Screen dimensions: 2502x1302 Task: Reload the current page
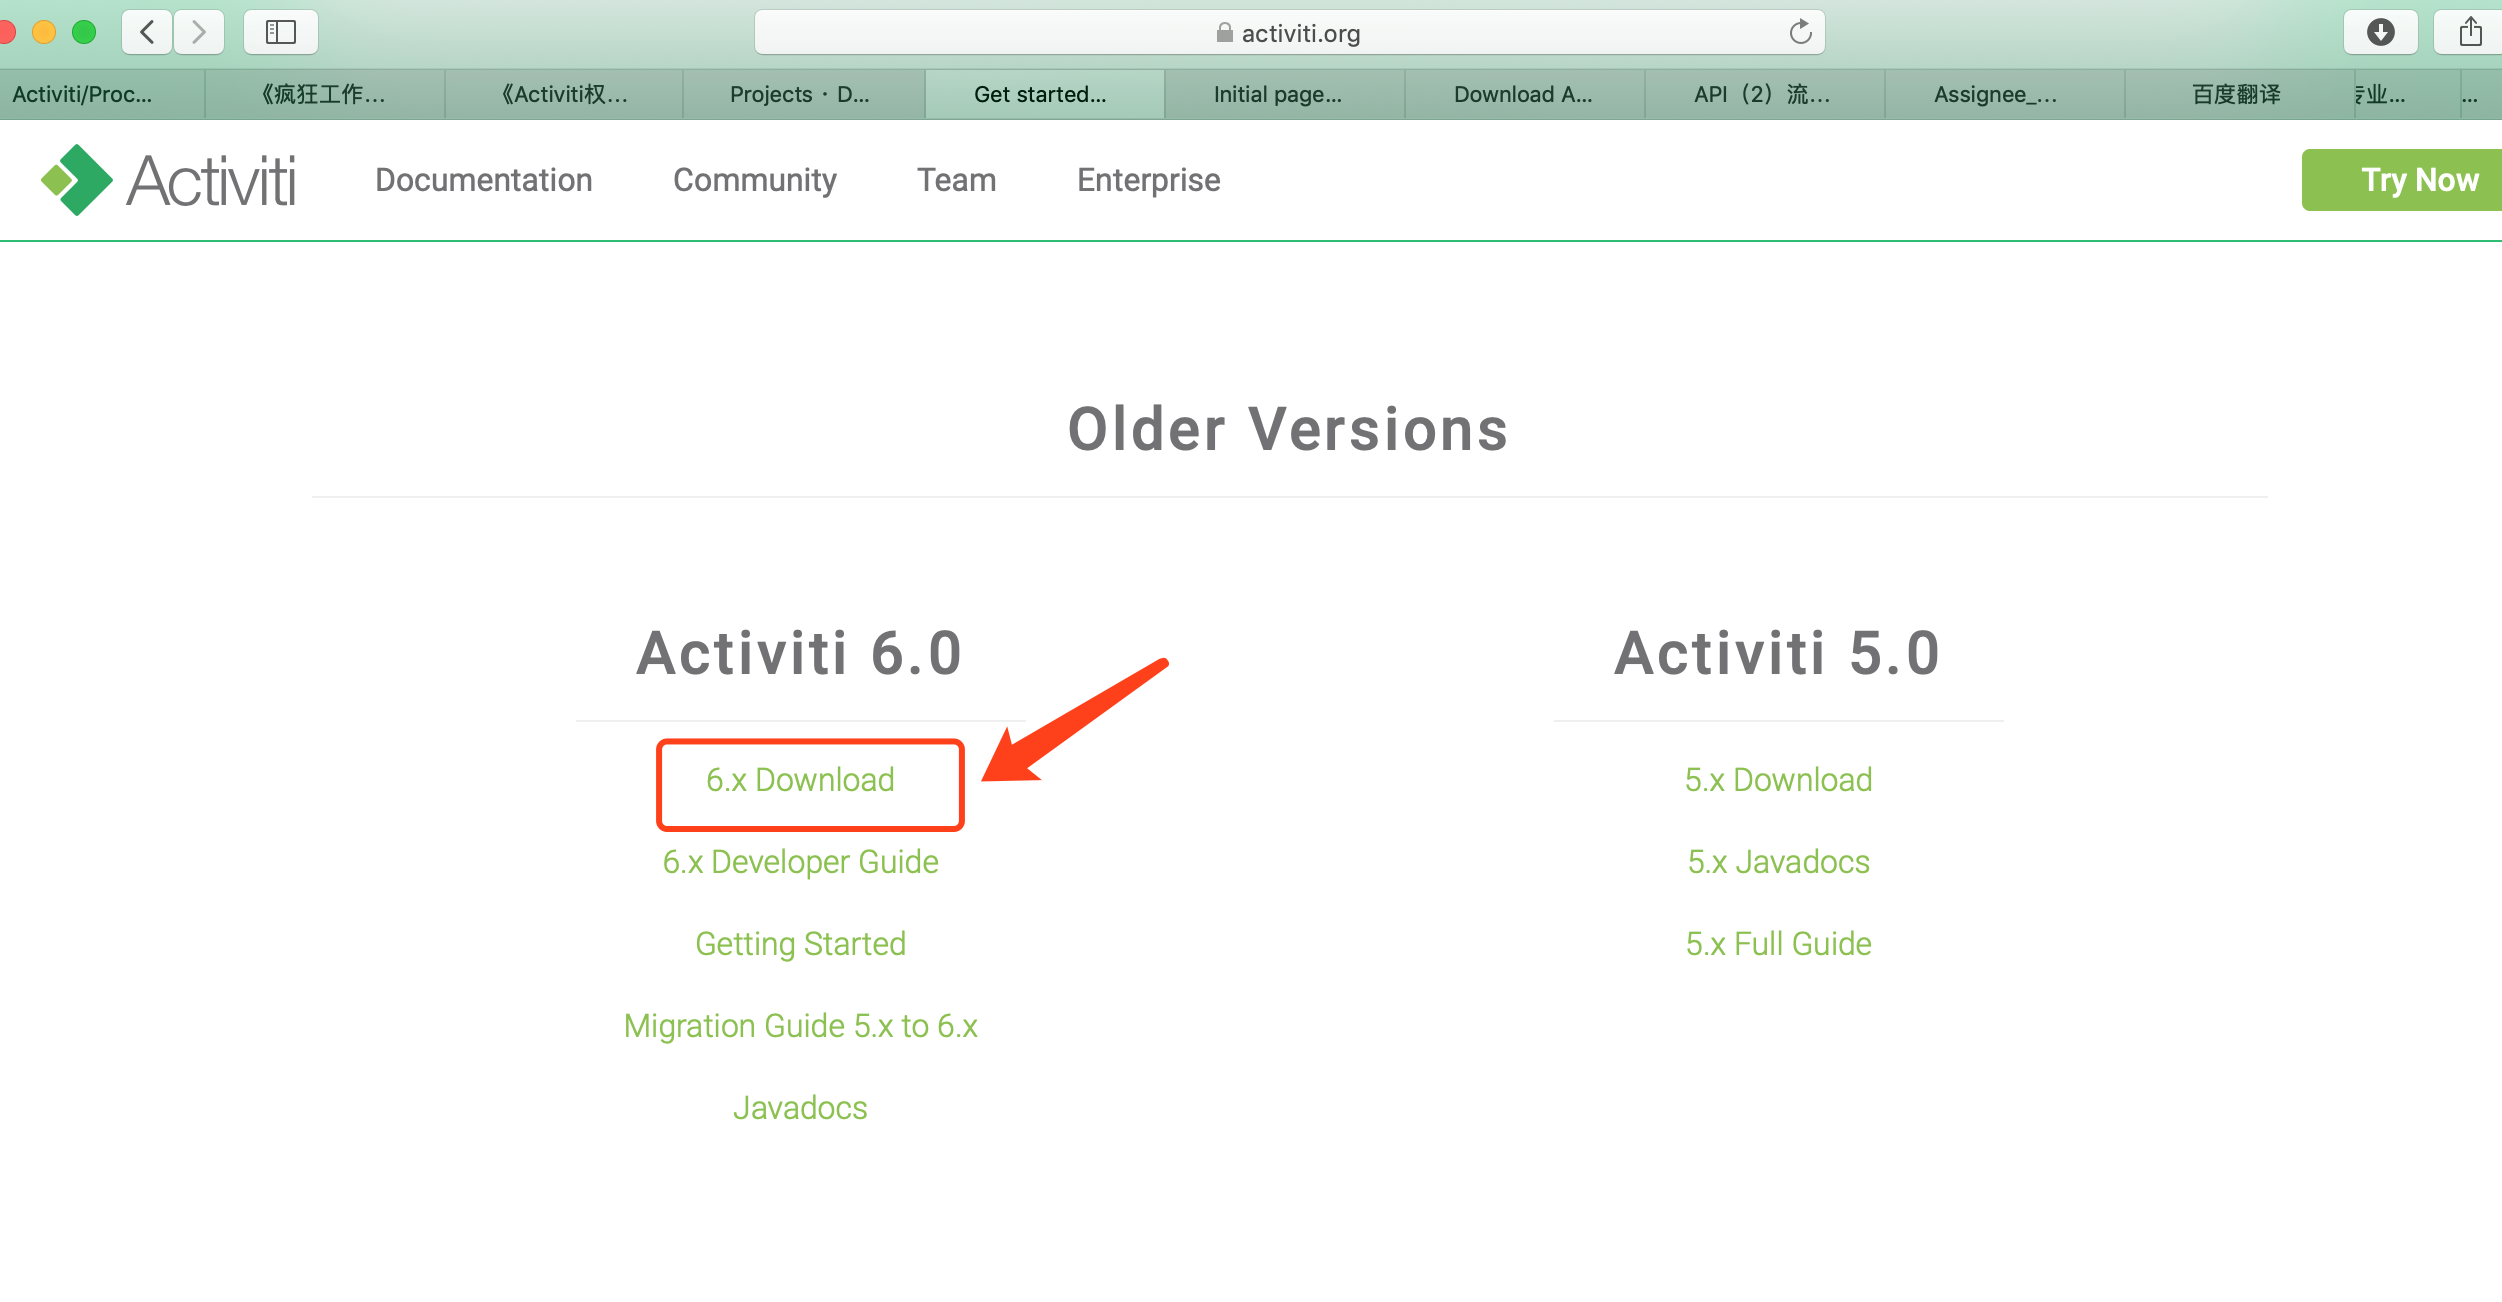coord(1799,31)
